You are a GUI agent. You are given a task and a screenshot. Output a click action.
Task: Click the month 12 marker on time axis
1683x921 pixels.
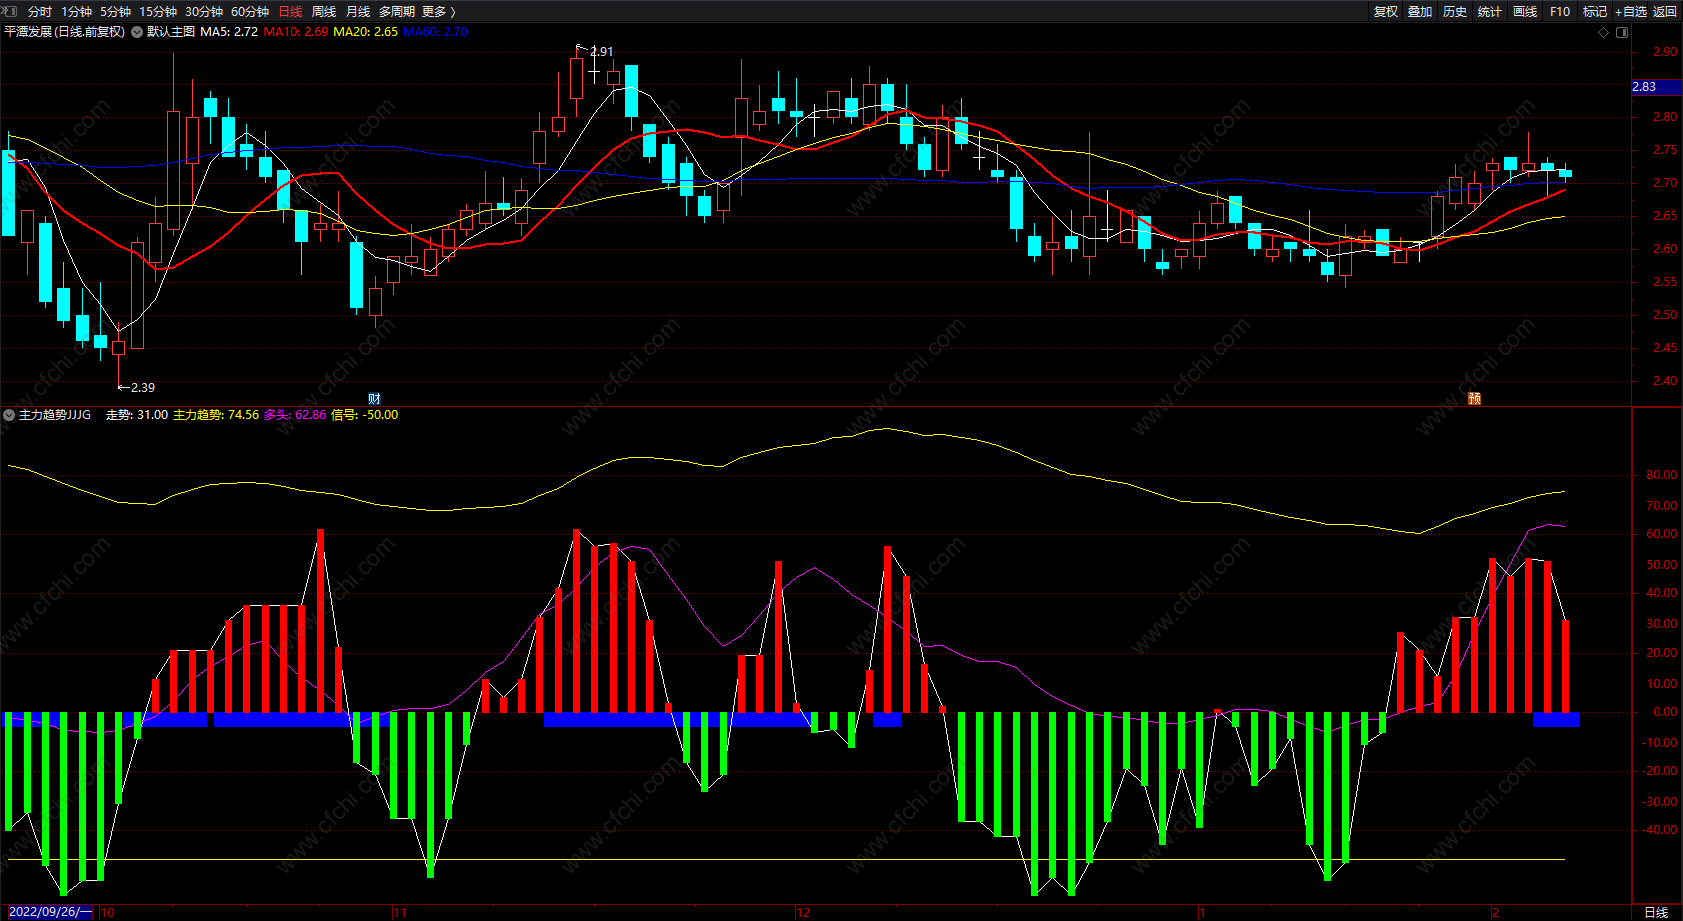pos(804,912)
